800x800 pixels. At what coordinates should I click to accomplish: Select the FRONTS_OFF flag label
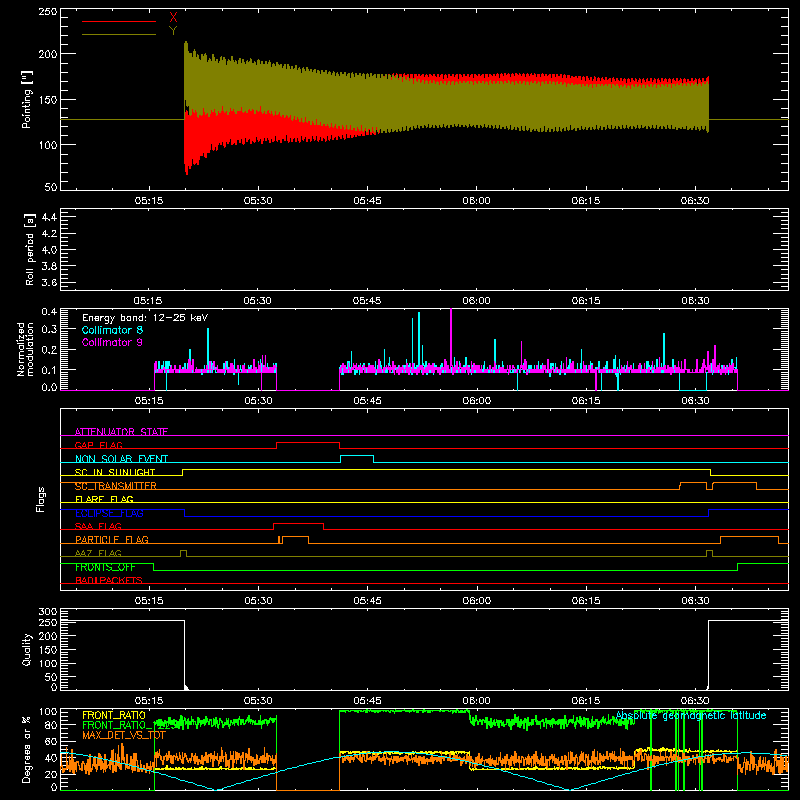(105, 567)
